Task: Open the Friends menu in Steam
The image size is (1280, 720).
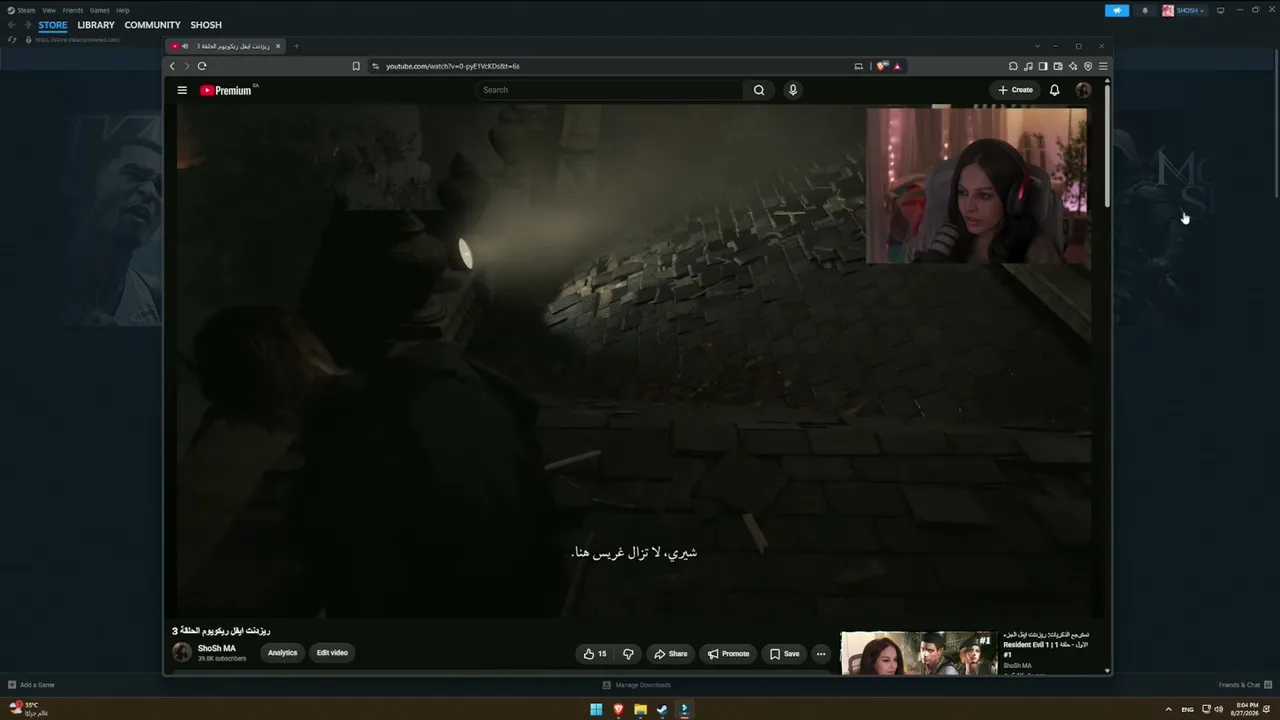Action: 73,10
